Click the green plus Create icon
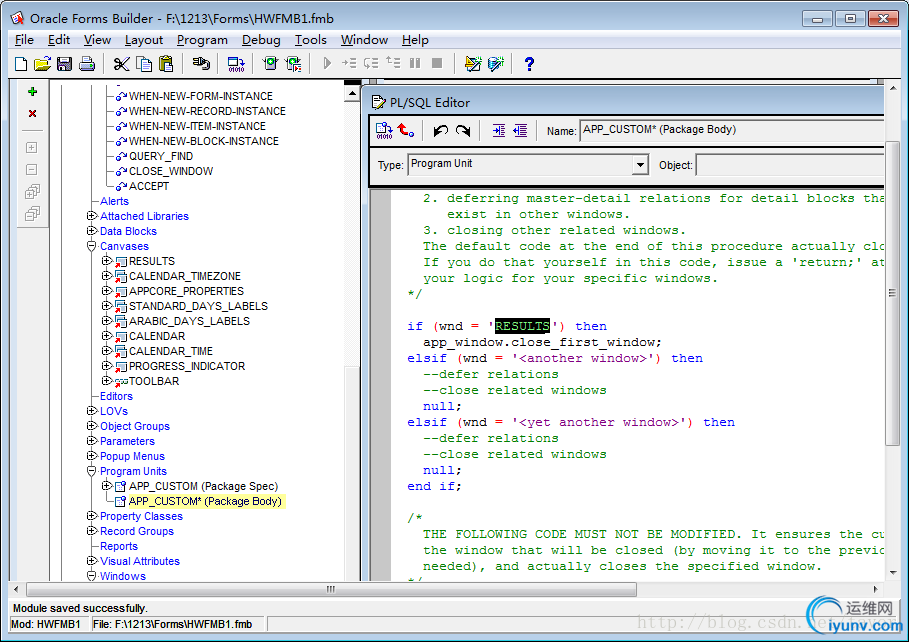This screenshot has height=642, width=909. (x=32, y=92)
